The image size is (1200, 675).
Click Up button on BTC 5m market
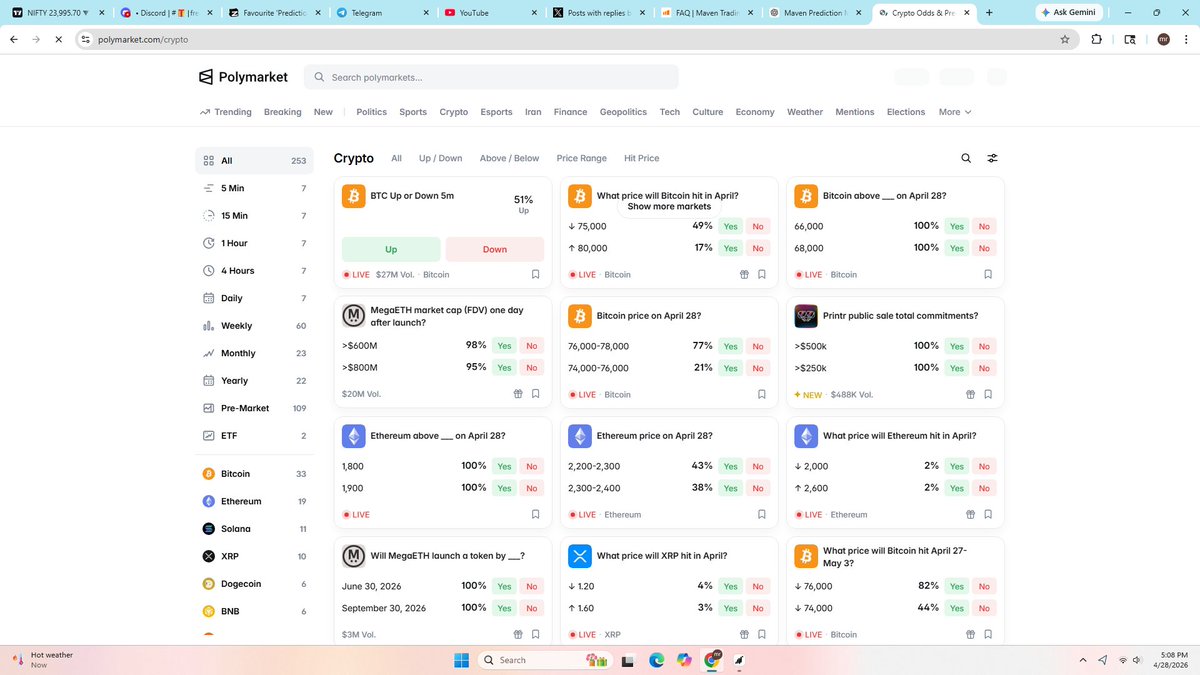391,249
